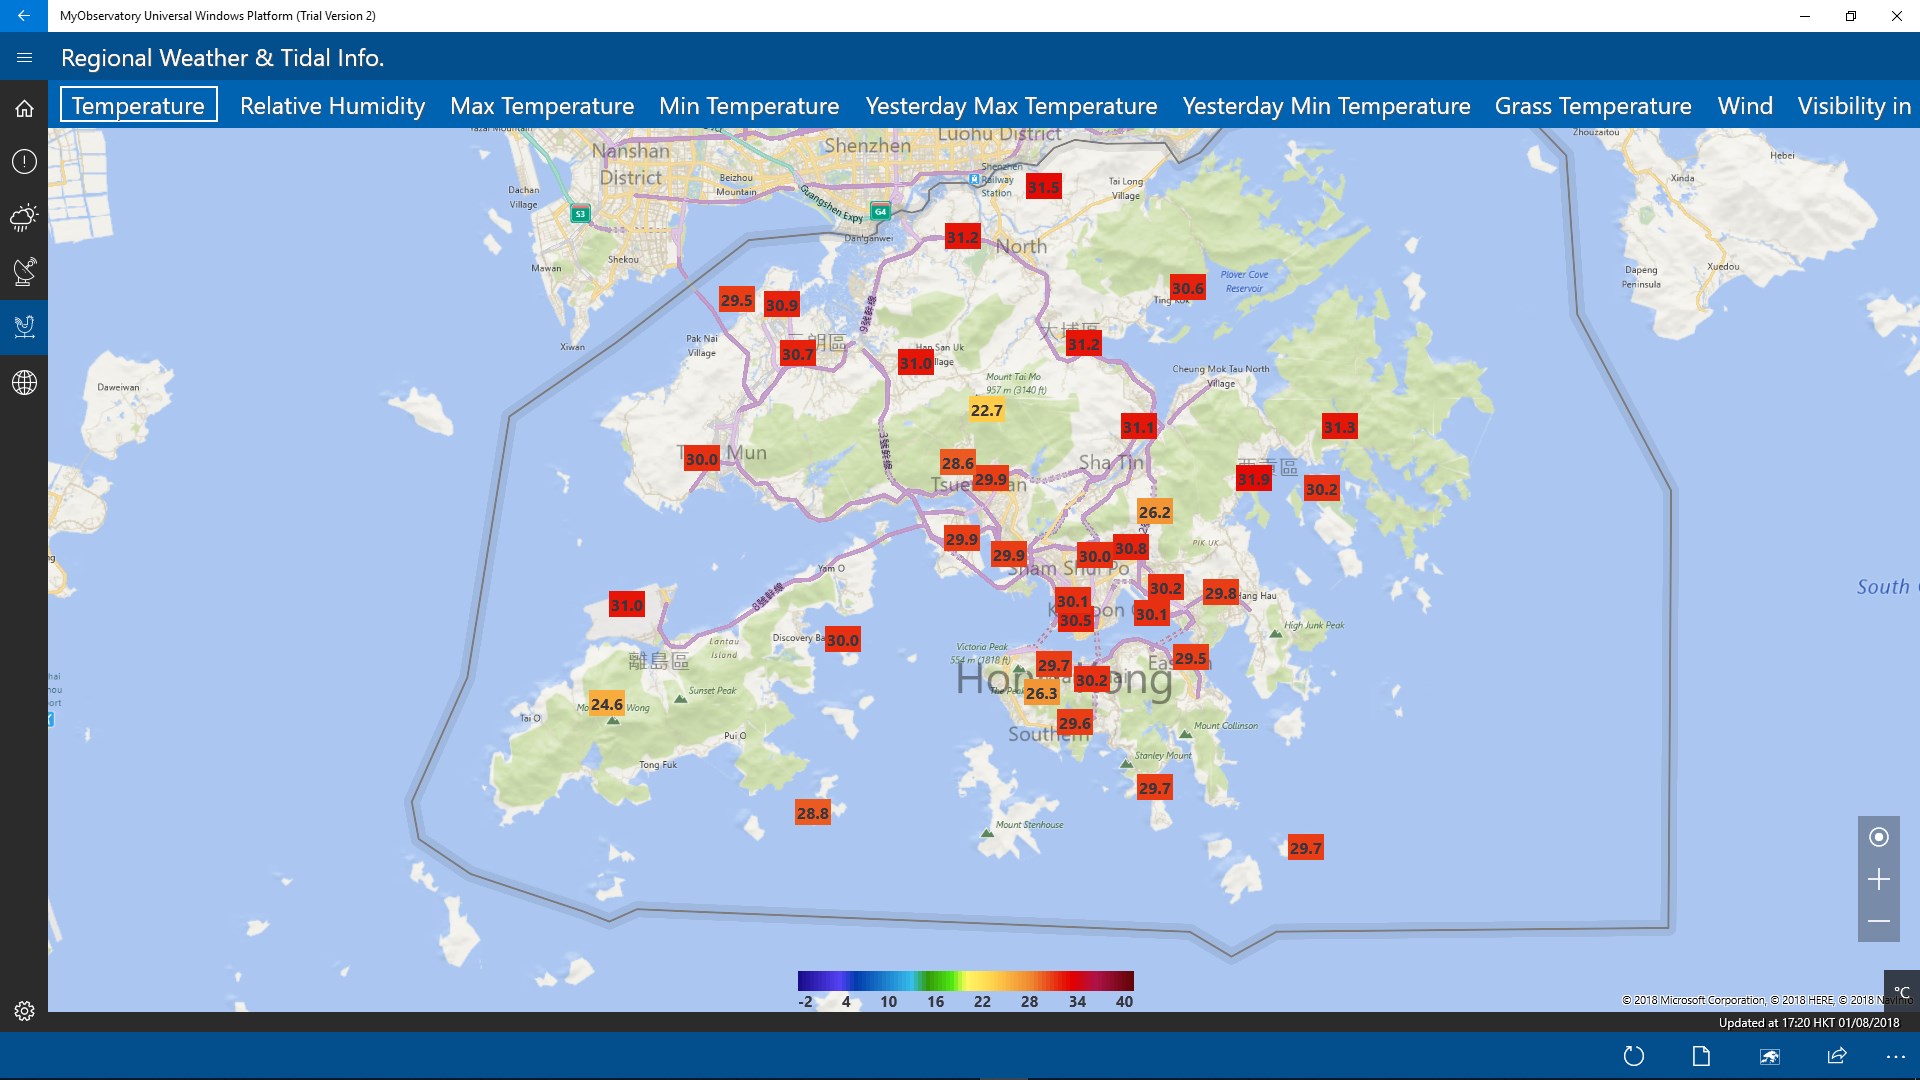Open the radar satellite dish icon
The width and height of the screenshot is (1920, 1080).
coord(24,270)
